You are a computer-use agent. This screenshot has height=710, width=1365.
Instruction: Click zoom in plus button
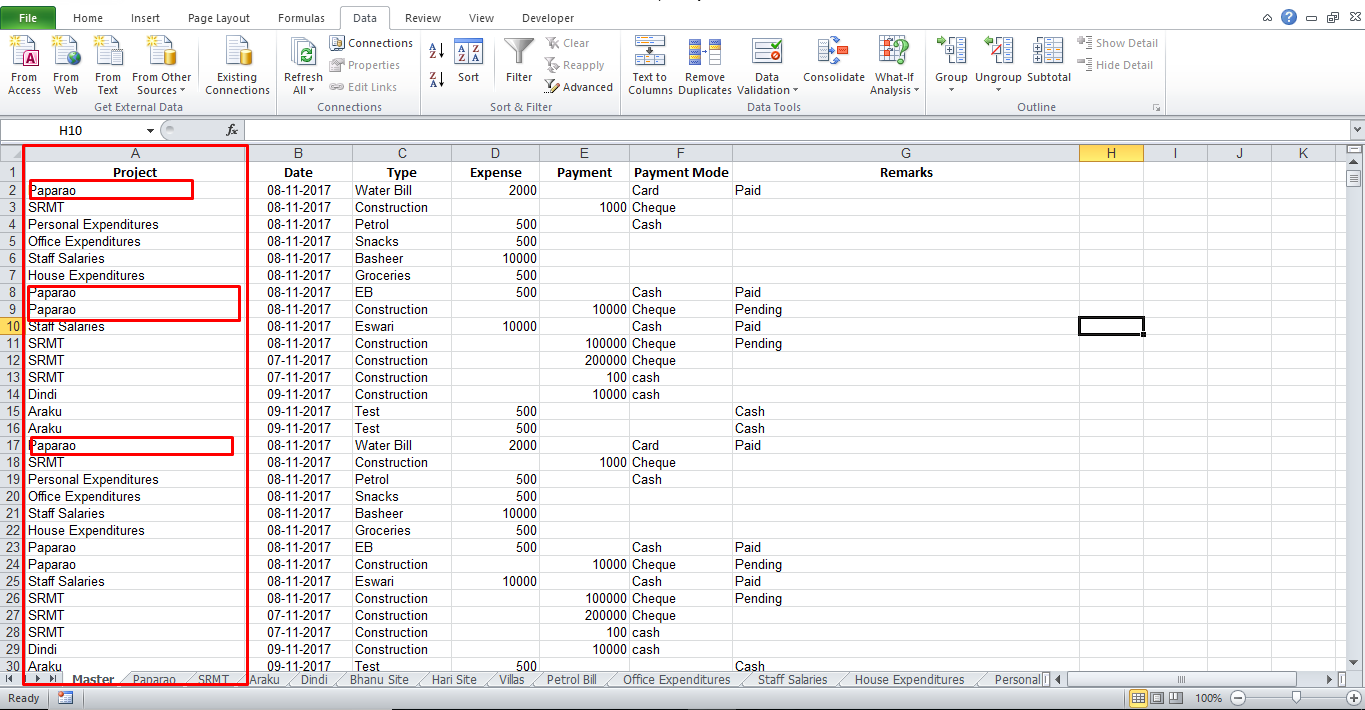pos(1354,698)
